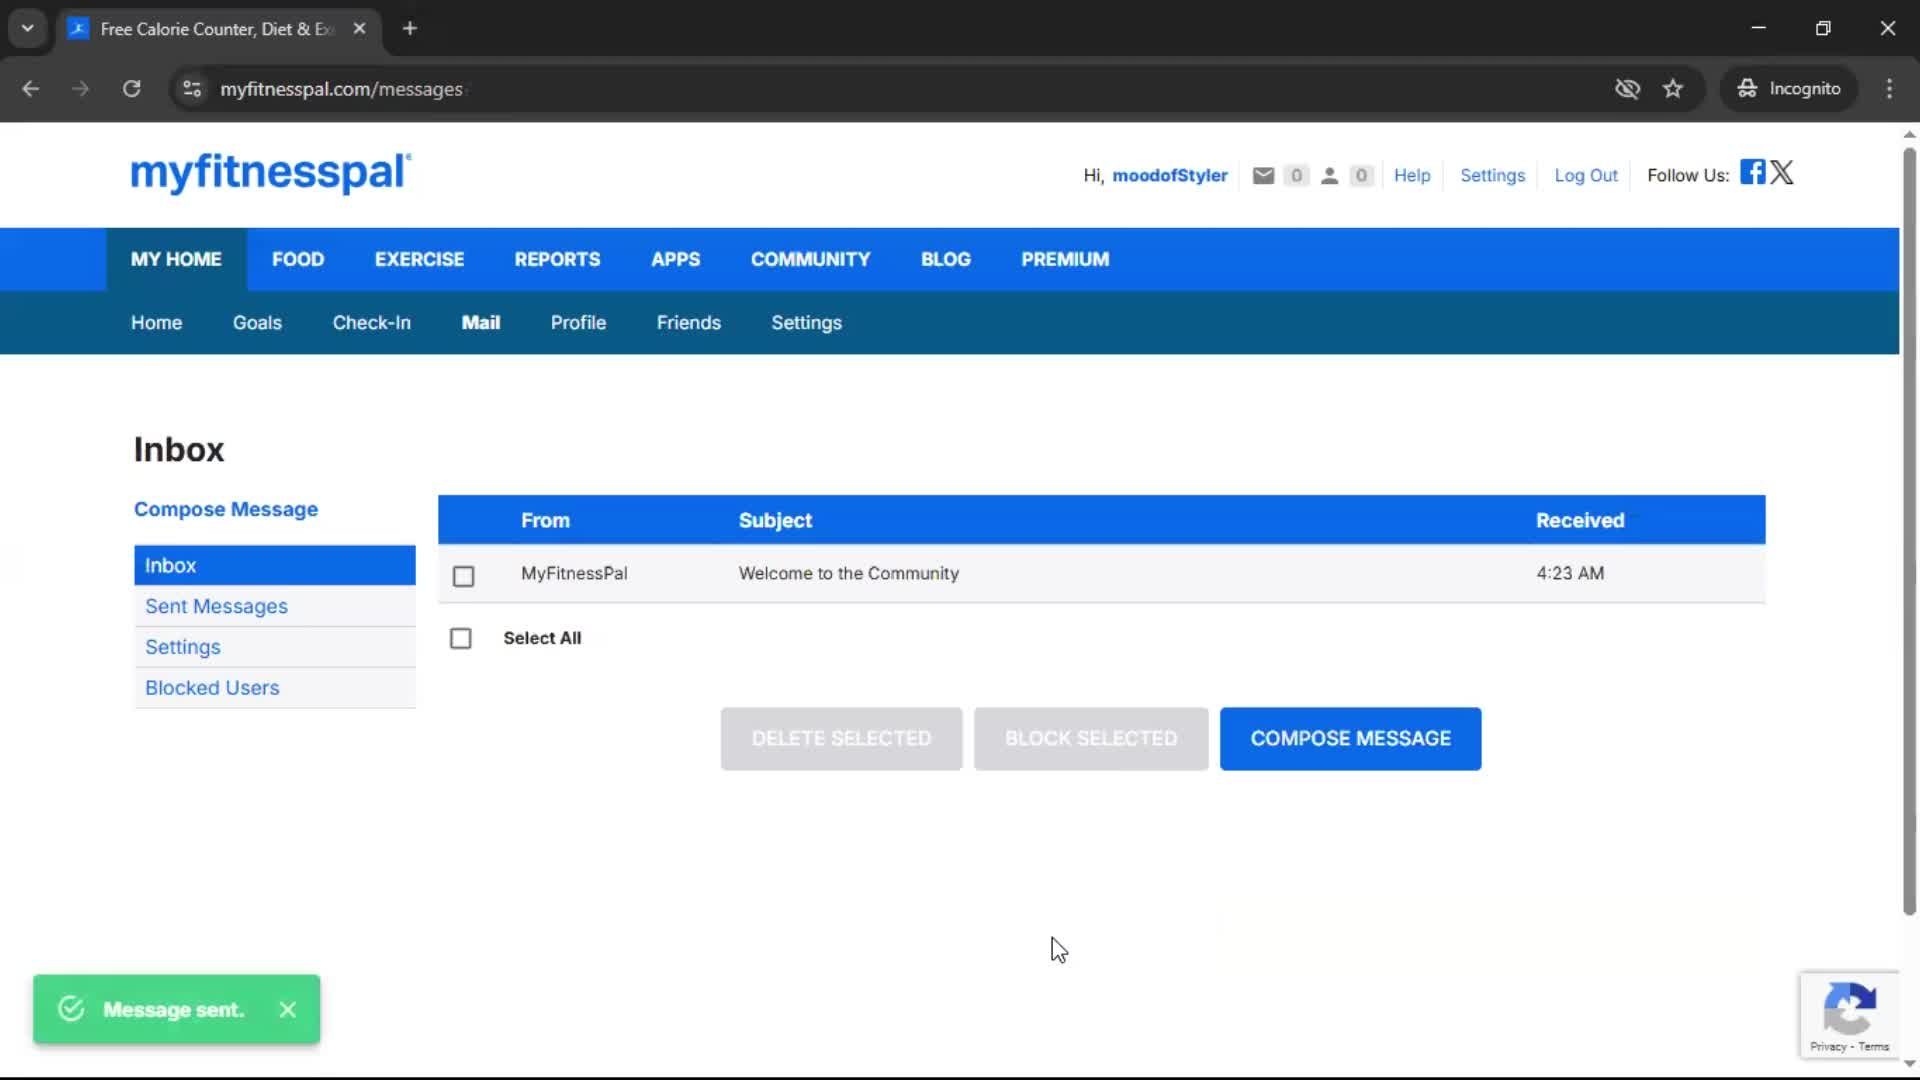Open Sent Messages in the sidebar
The width and height of the screenshot is (1920, 1080).
click(x=275, y=607)
